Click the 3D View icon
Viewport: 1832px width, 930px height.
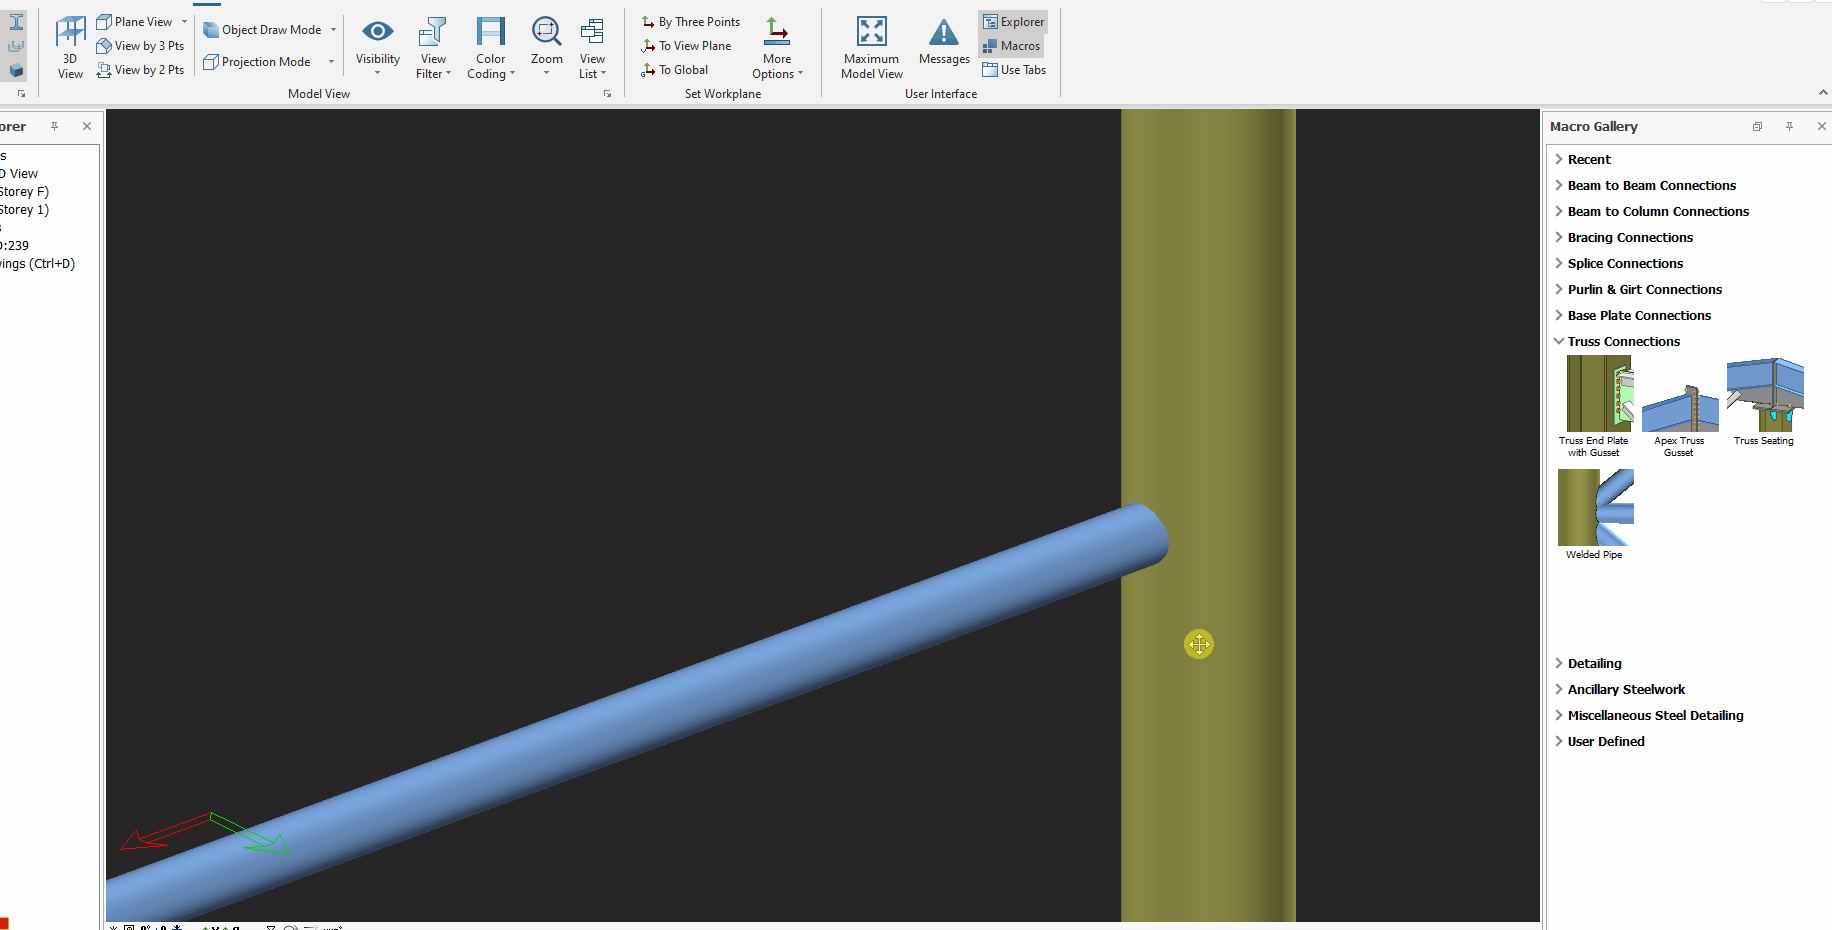coord(70,35)
